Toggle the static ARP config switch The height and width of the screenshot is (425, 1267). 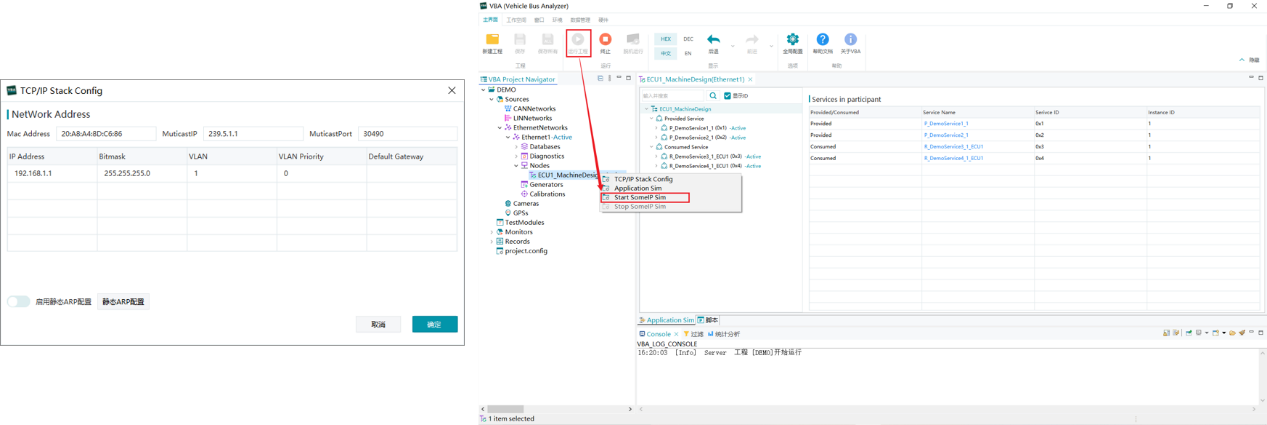tap(19, 301)
